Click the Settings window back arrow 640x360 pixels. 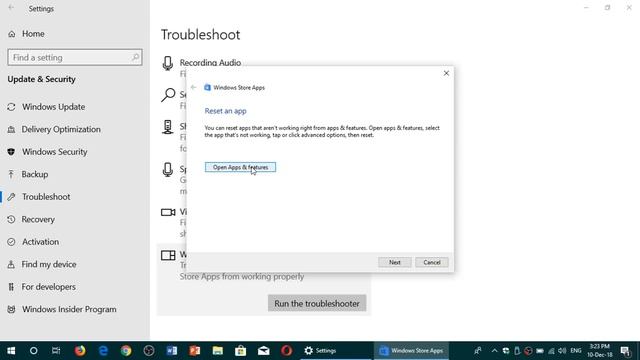11,8
